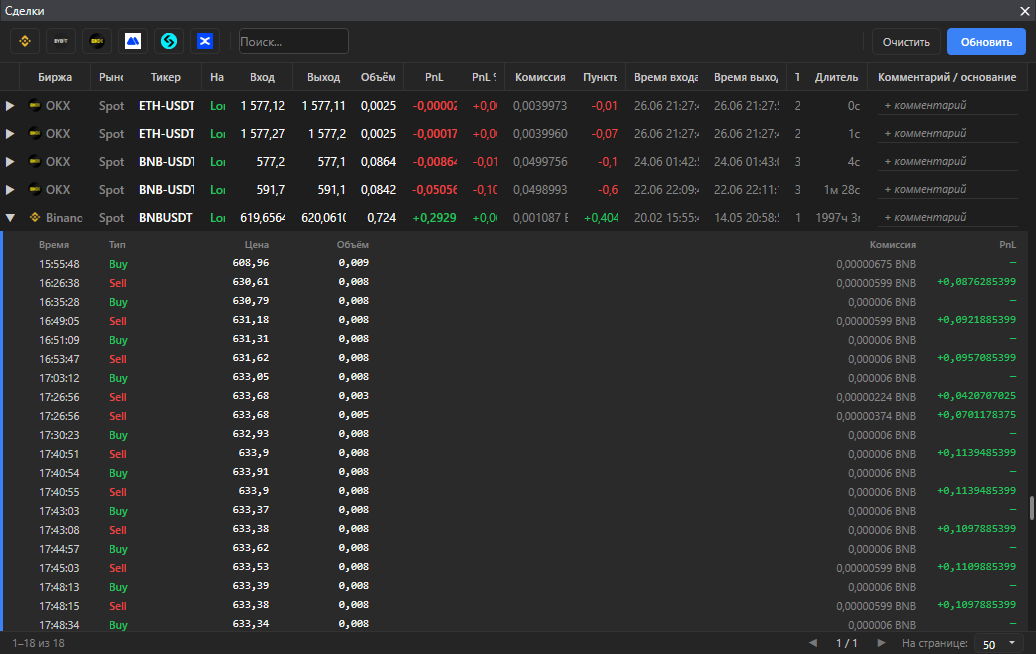Sort by the Длитель column header
This screenshot has height=654, width=1036.
pos(836,77)
